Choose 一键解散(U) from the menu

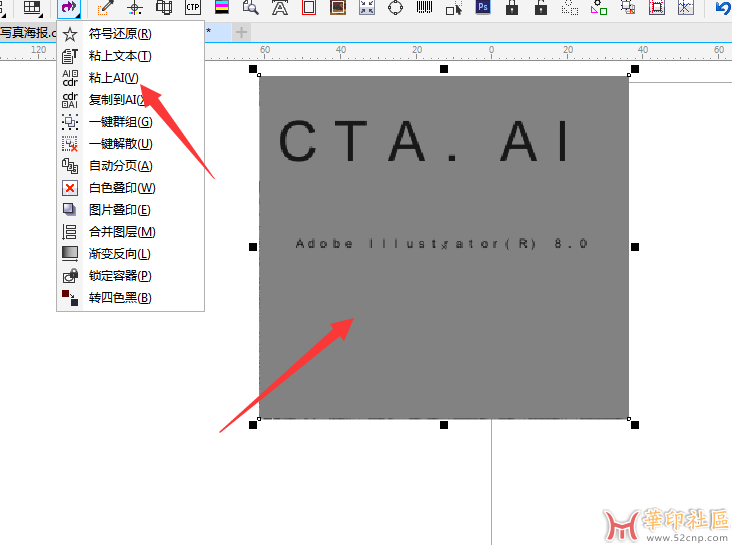click(x=130, y=143)
